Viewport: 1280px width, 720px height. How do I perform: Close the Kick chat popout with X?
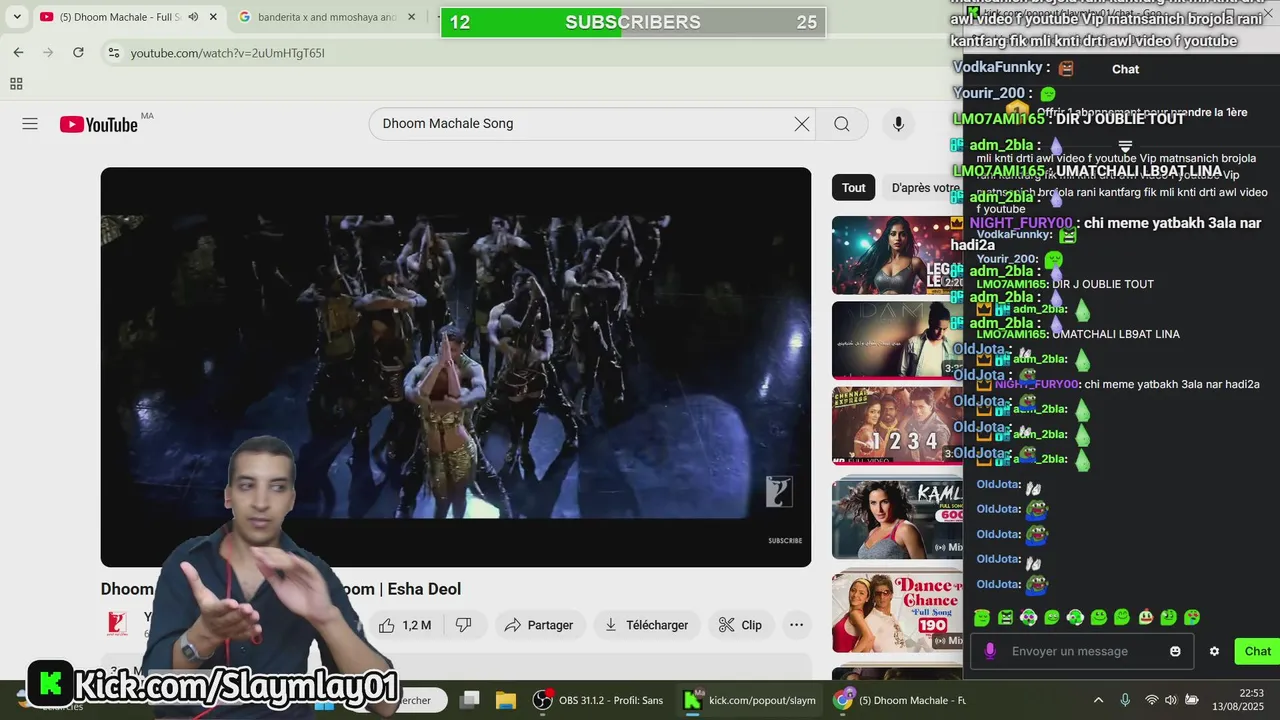point(1268,12)
